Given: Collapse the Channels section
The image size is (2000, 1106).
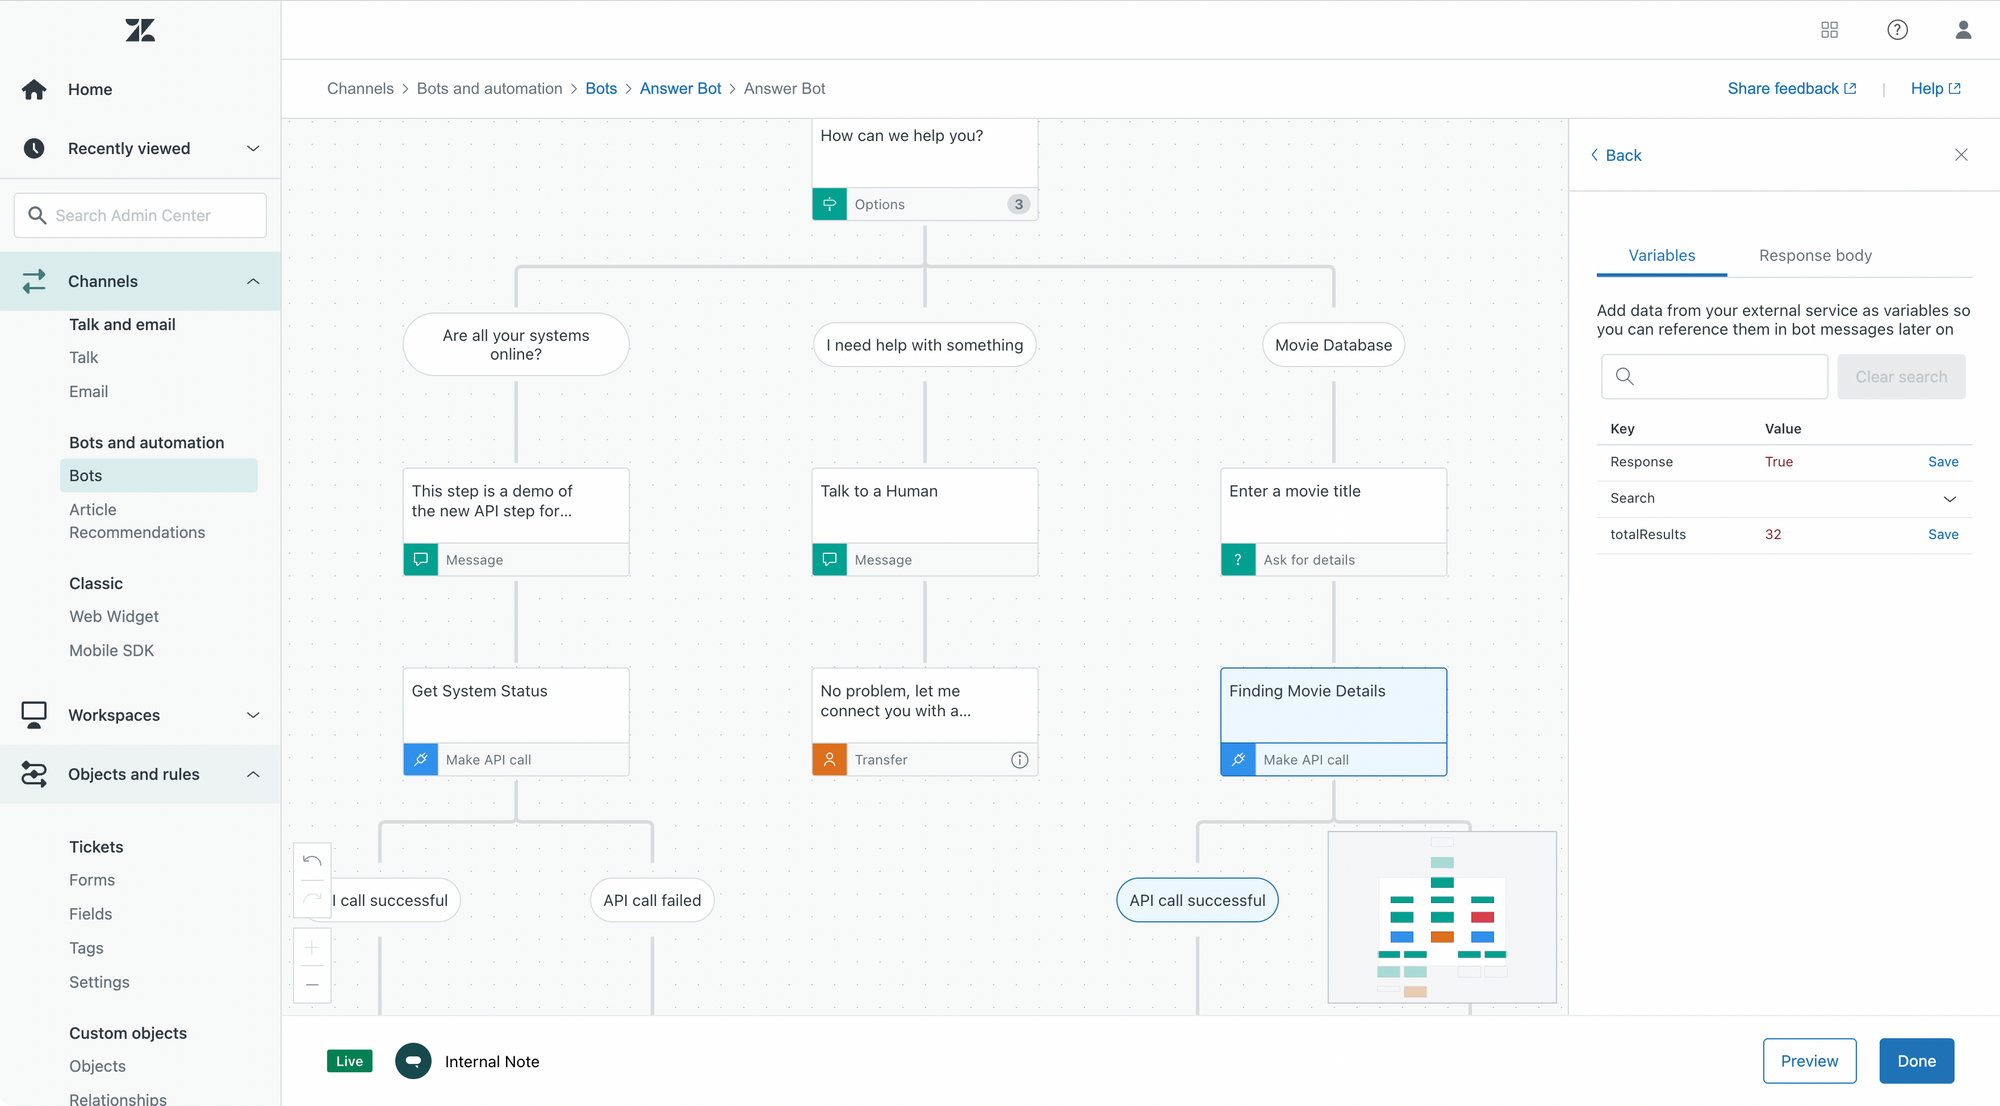Looking at the screenshot, I should click(253, 281).
